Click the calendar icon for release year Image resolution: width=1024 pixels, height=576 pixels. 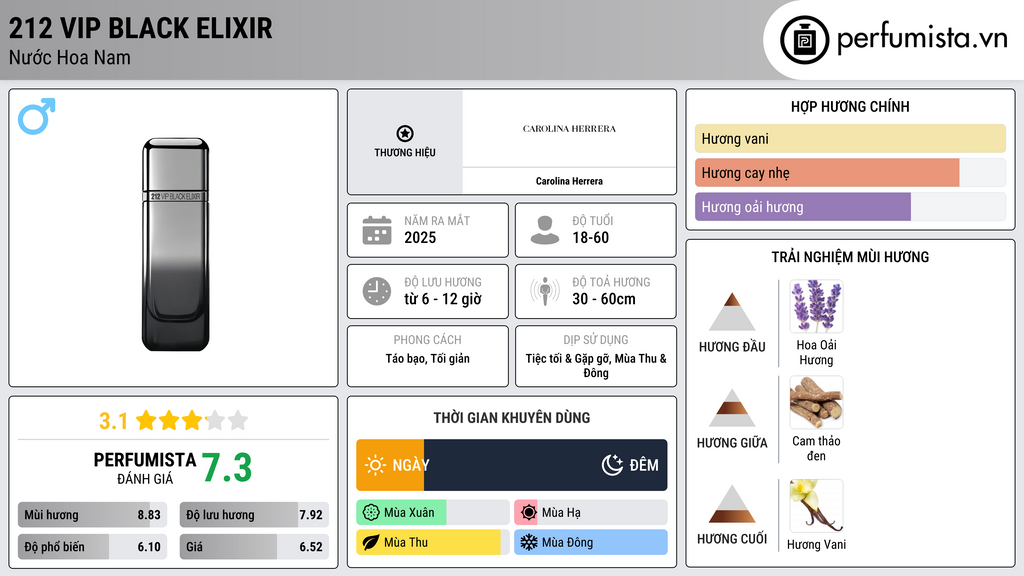click(376, 230)
